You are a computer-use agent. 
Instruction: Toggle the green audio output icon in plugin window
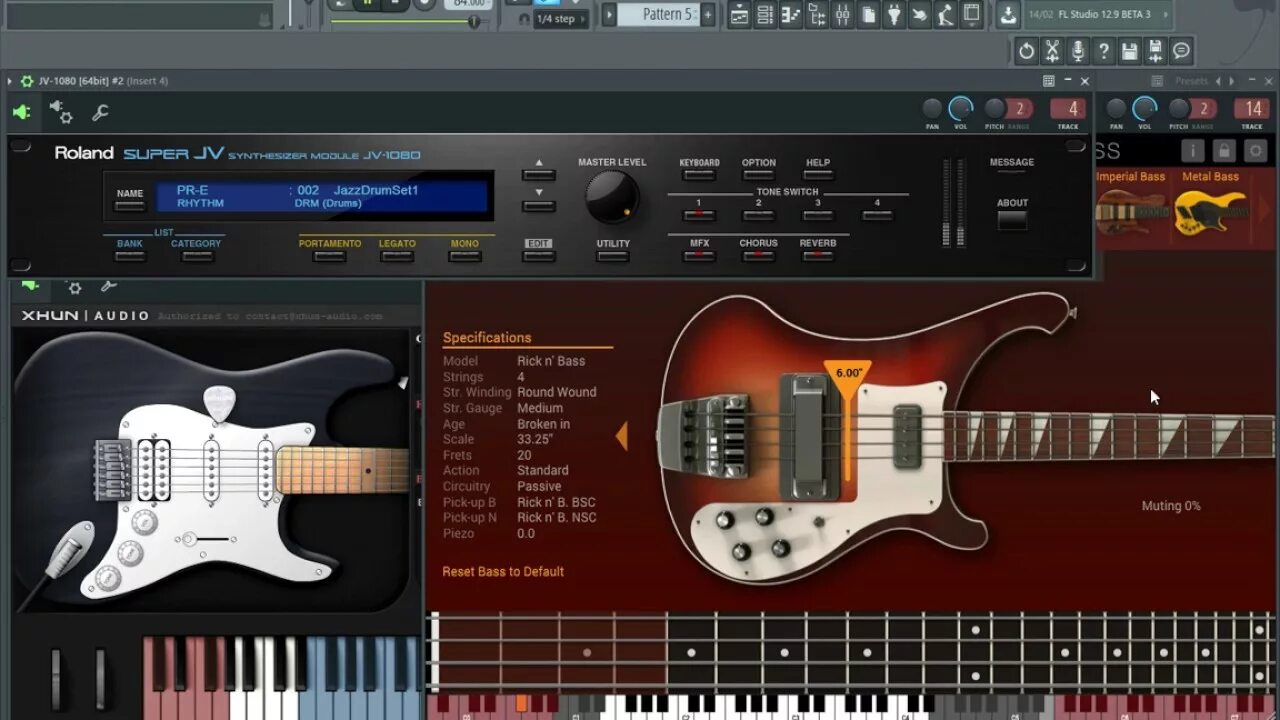(x=21, y=112)
